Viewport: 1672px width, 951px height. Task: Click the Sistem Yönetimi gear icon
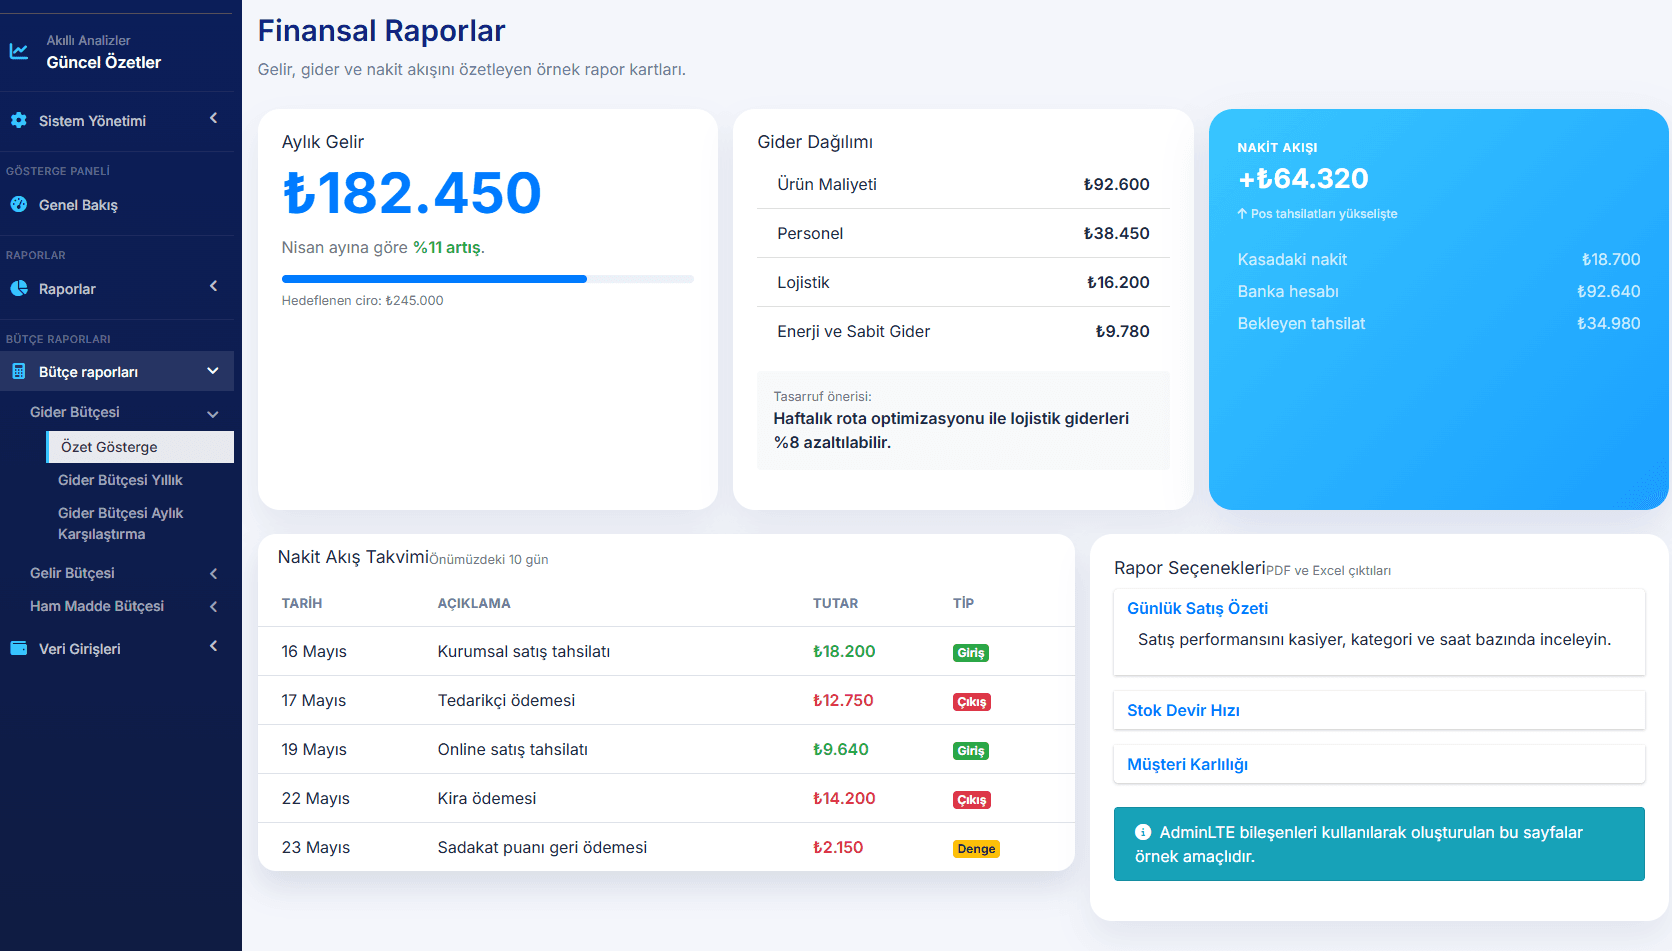point(19,120)
